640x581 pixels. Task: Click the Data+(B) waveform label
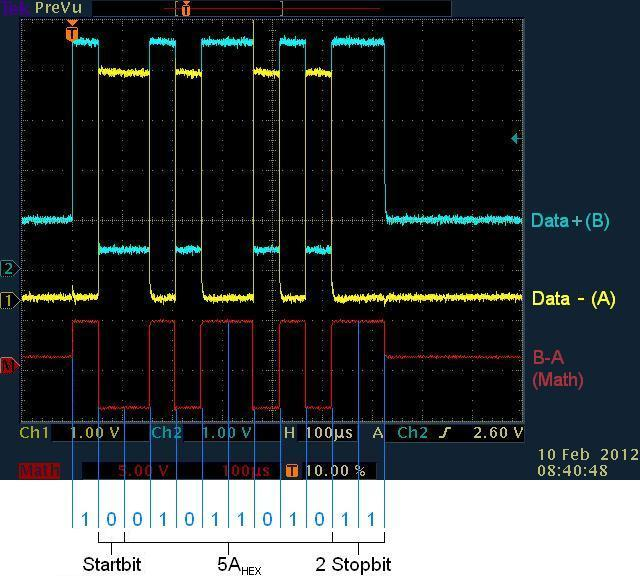point(570,221)
